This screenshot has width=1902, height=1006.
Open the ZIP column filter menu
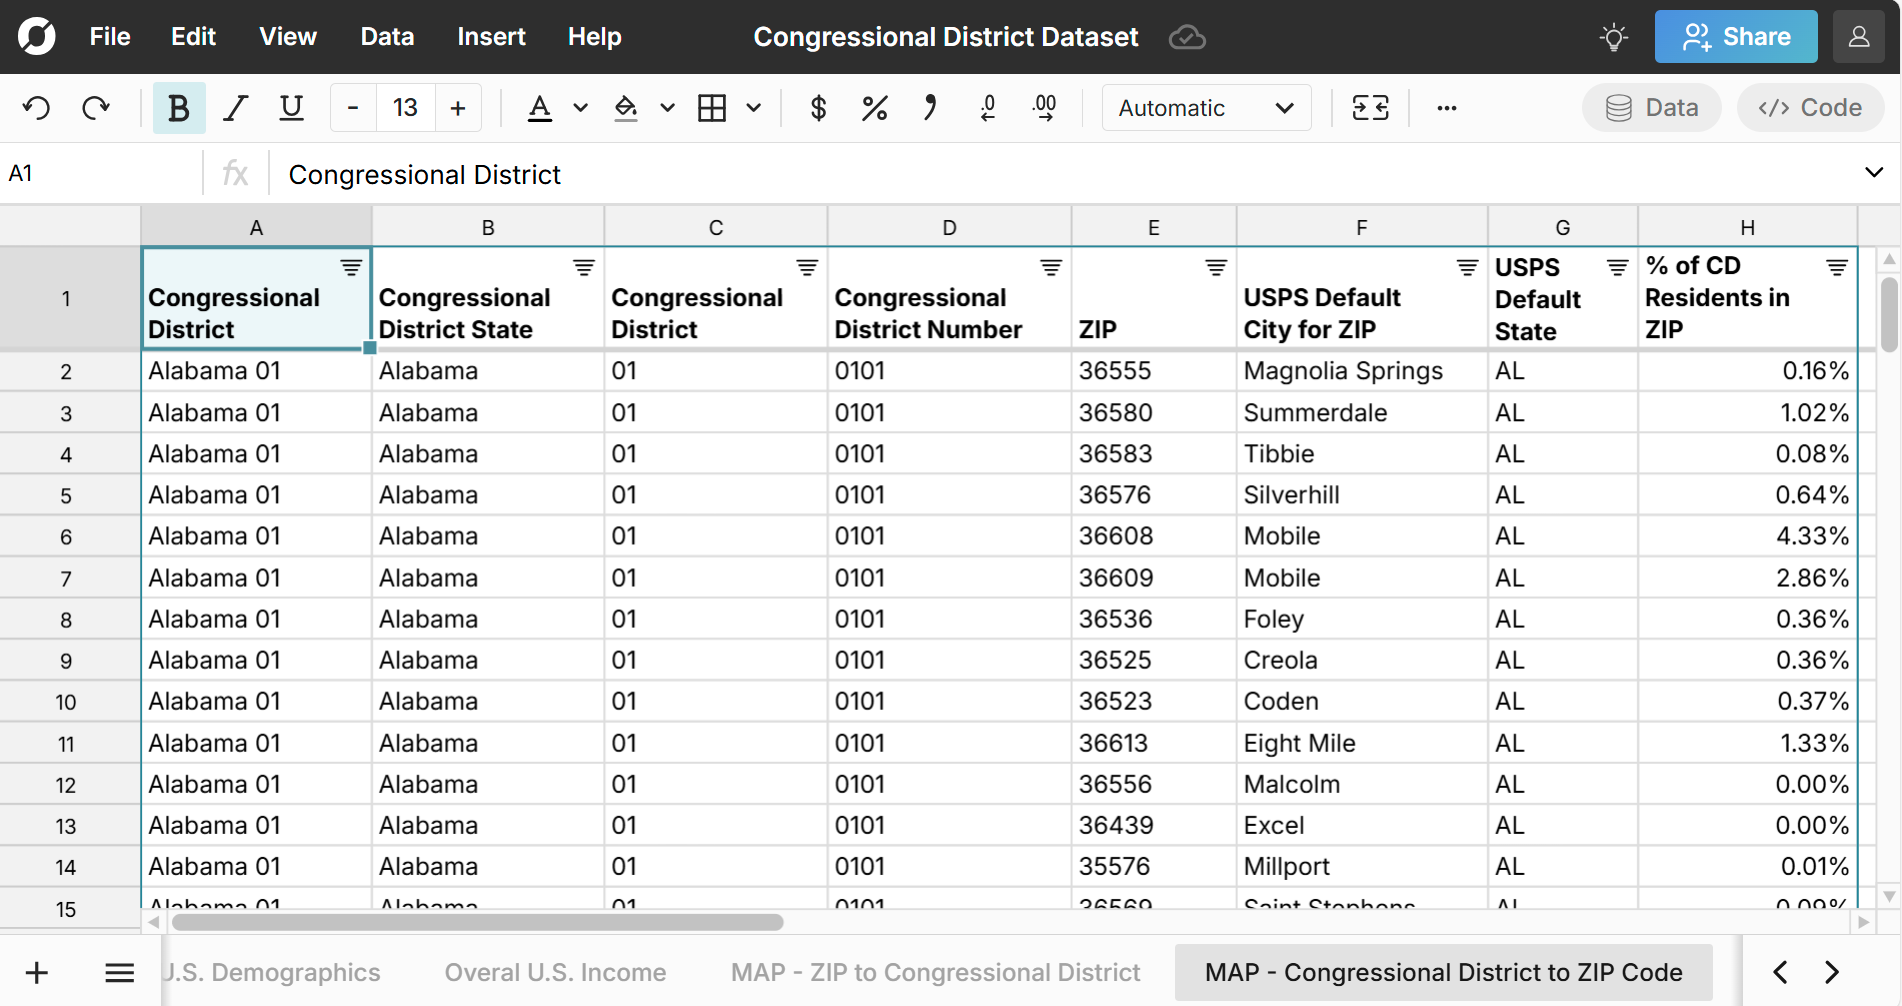[1215, 268]
